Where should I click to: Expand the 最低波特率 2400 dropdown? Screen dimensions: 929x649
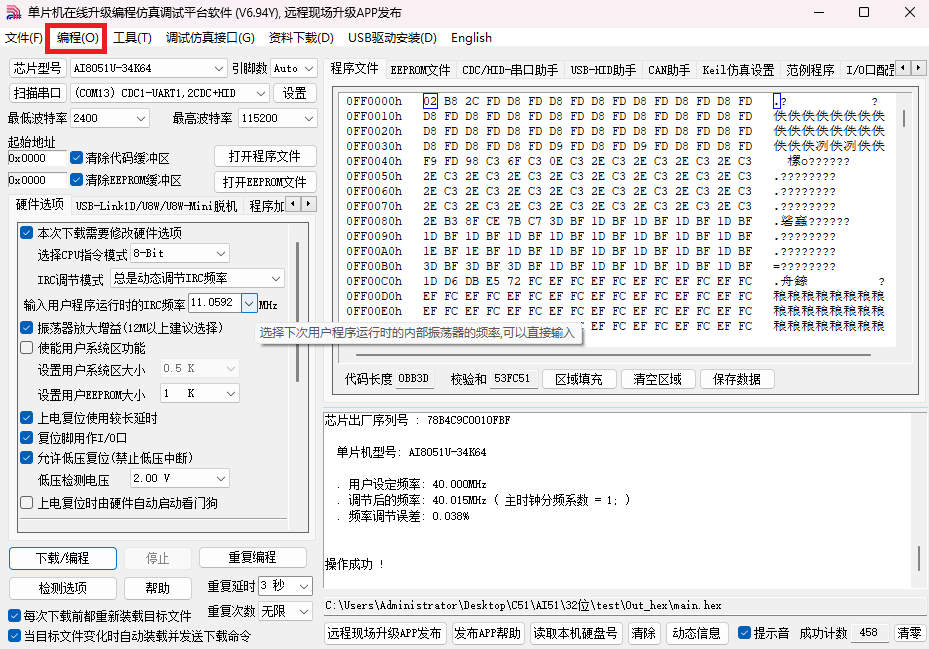coord(141,119)
